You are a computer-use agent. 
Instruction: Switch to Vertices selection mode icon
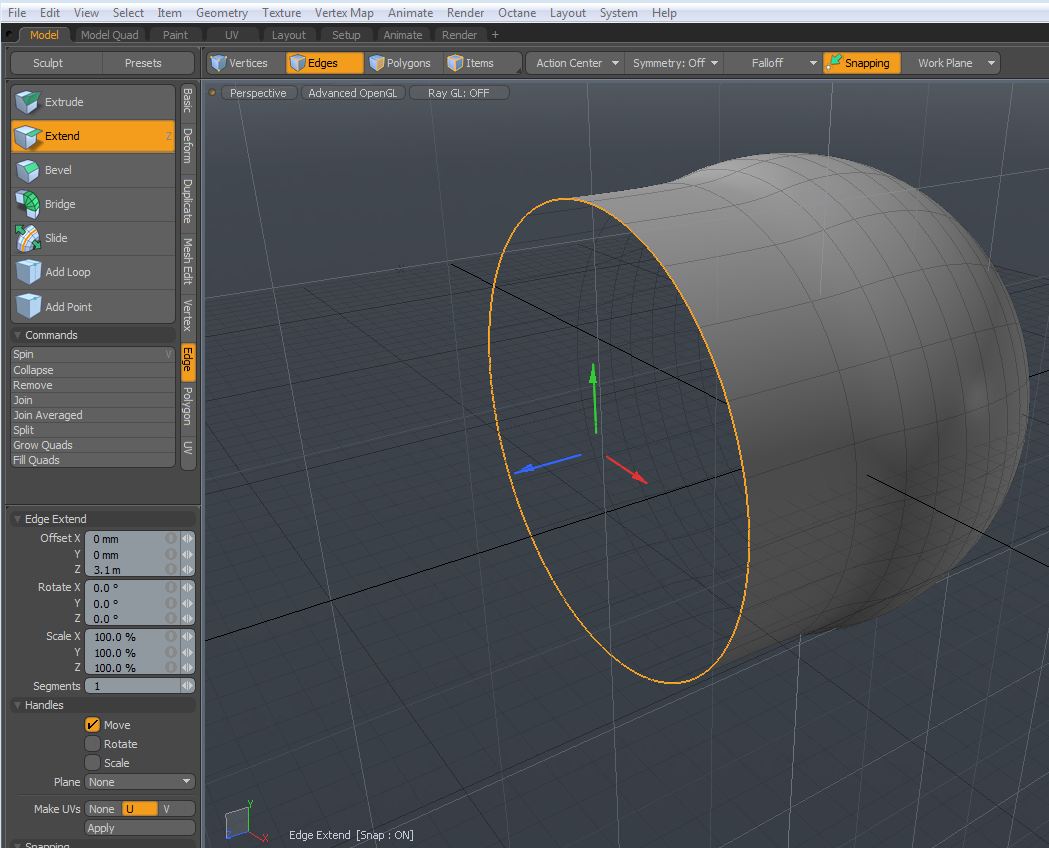coord(218,63)
